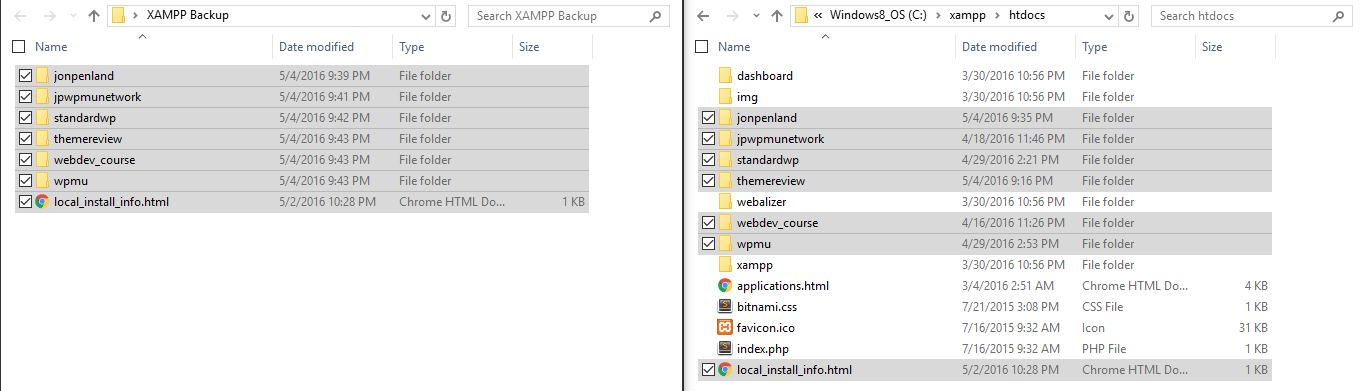This screenshot has height=391, width=1364.
Task: Select applications.html file name
Action: click(x=783, y=286)
